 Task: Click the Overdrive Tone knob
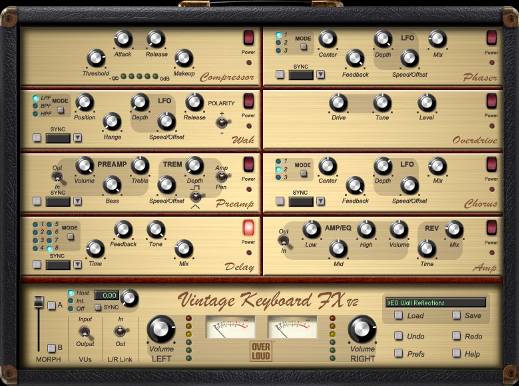point(382,102)
